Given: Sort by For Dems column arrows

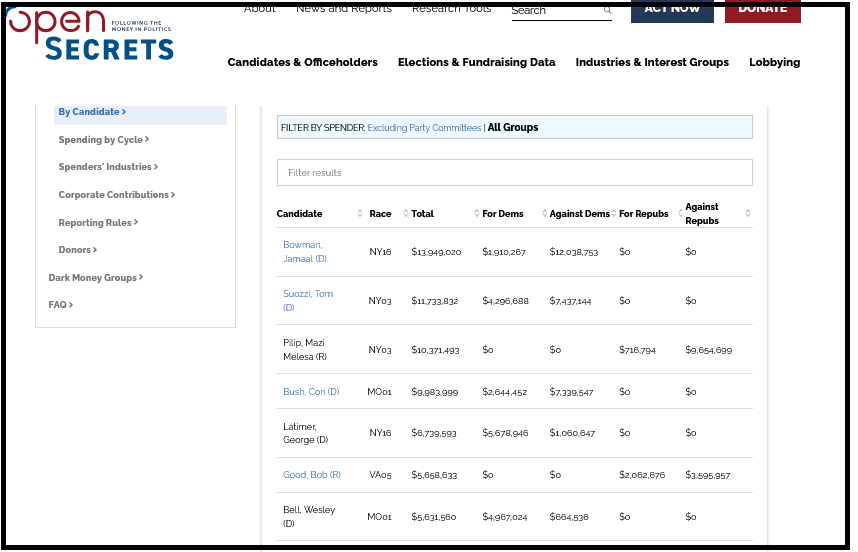Looking at the screenshot, I should click(x=544, y=213).
